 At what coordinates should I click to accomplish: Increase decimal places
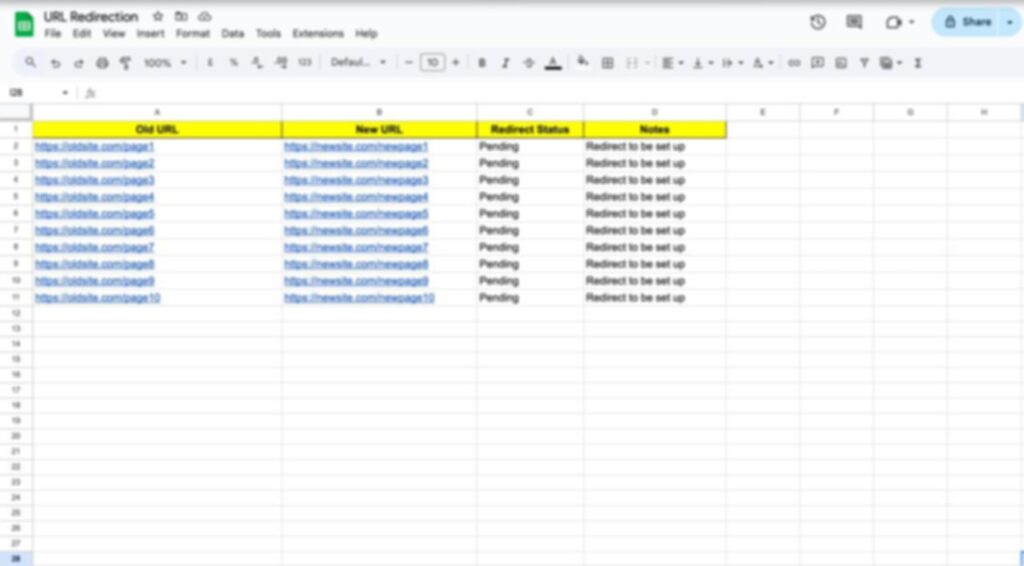pyautogui.click(x=281, y=63)
